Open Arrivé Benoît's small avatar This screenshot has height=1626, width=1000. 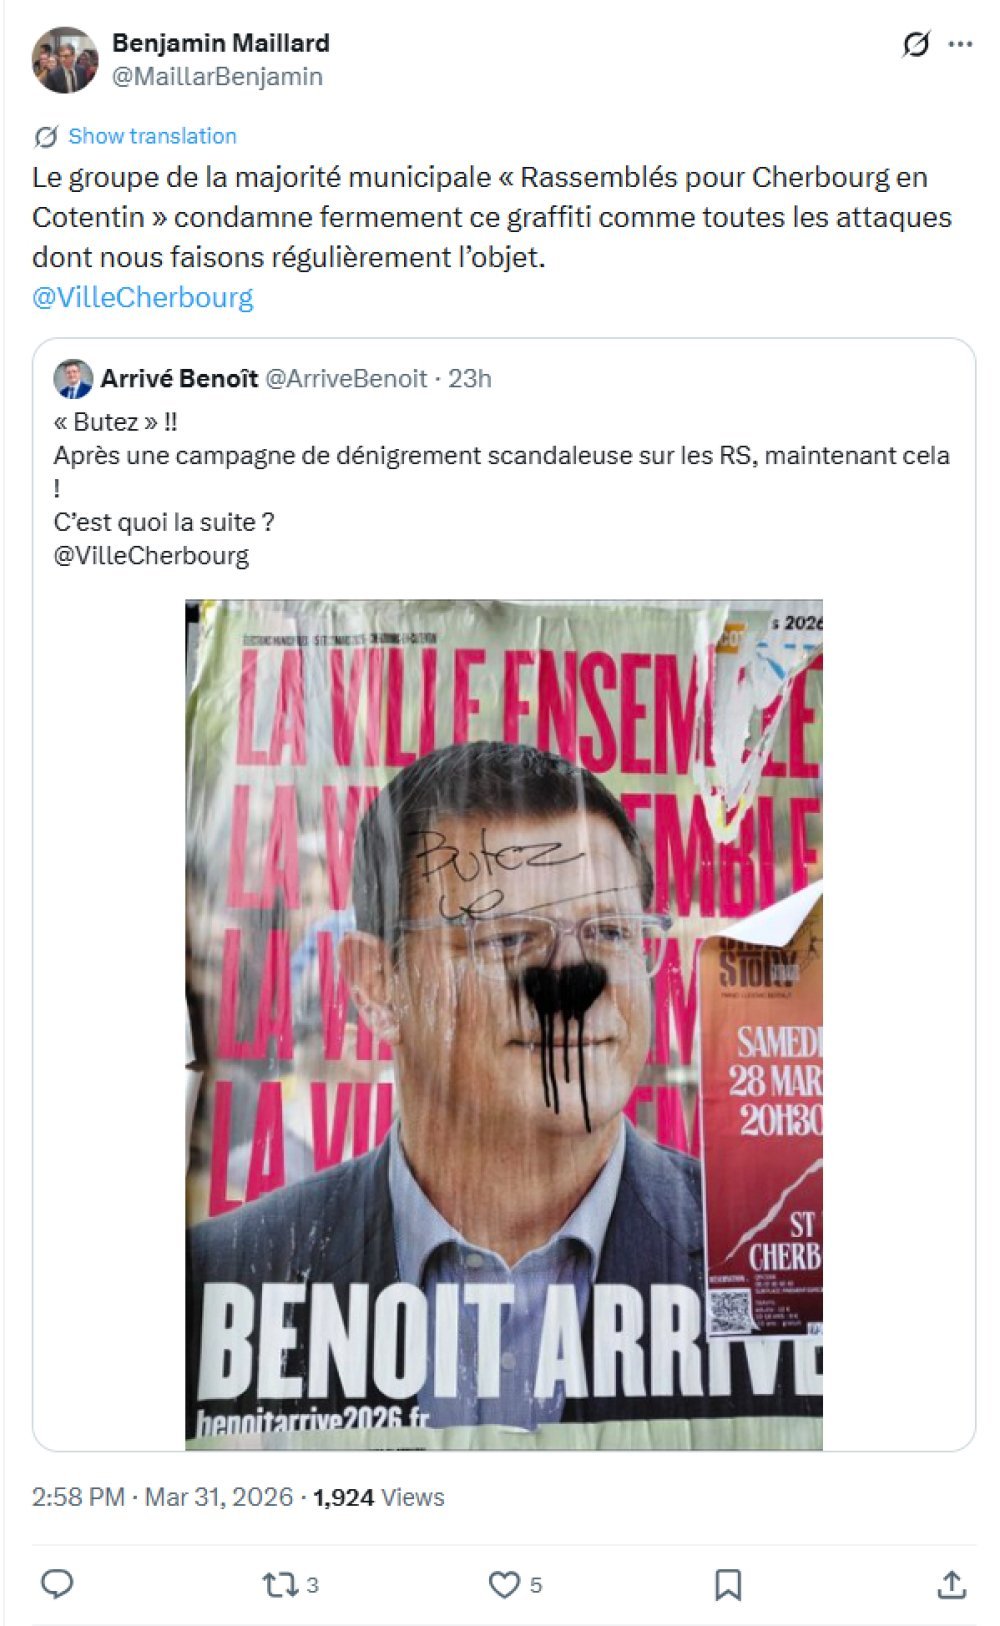click(x=73, y=379)
